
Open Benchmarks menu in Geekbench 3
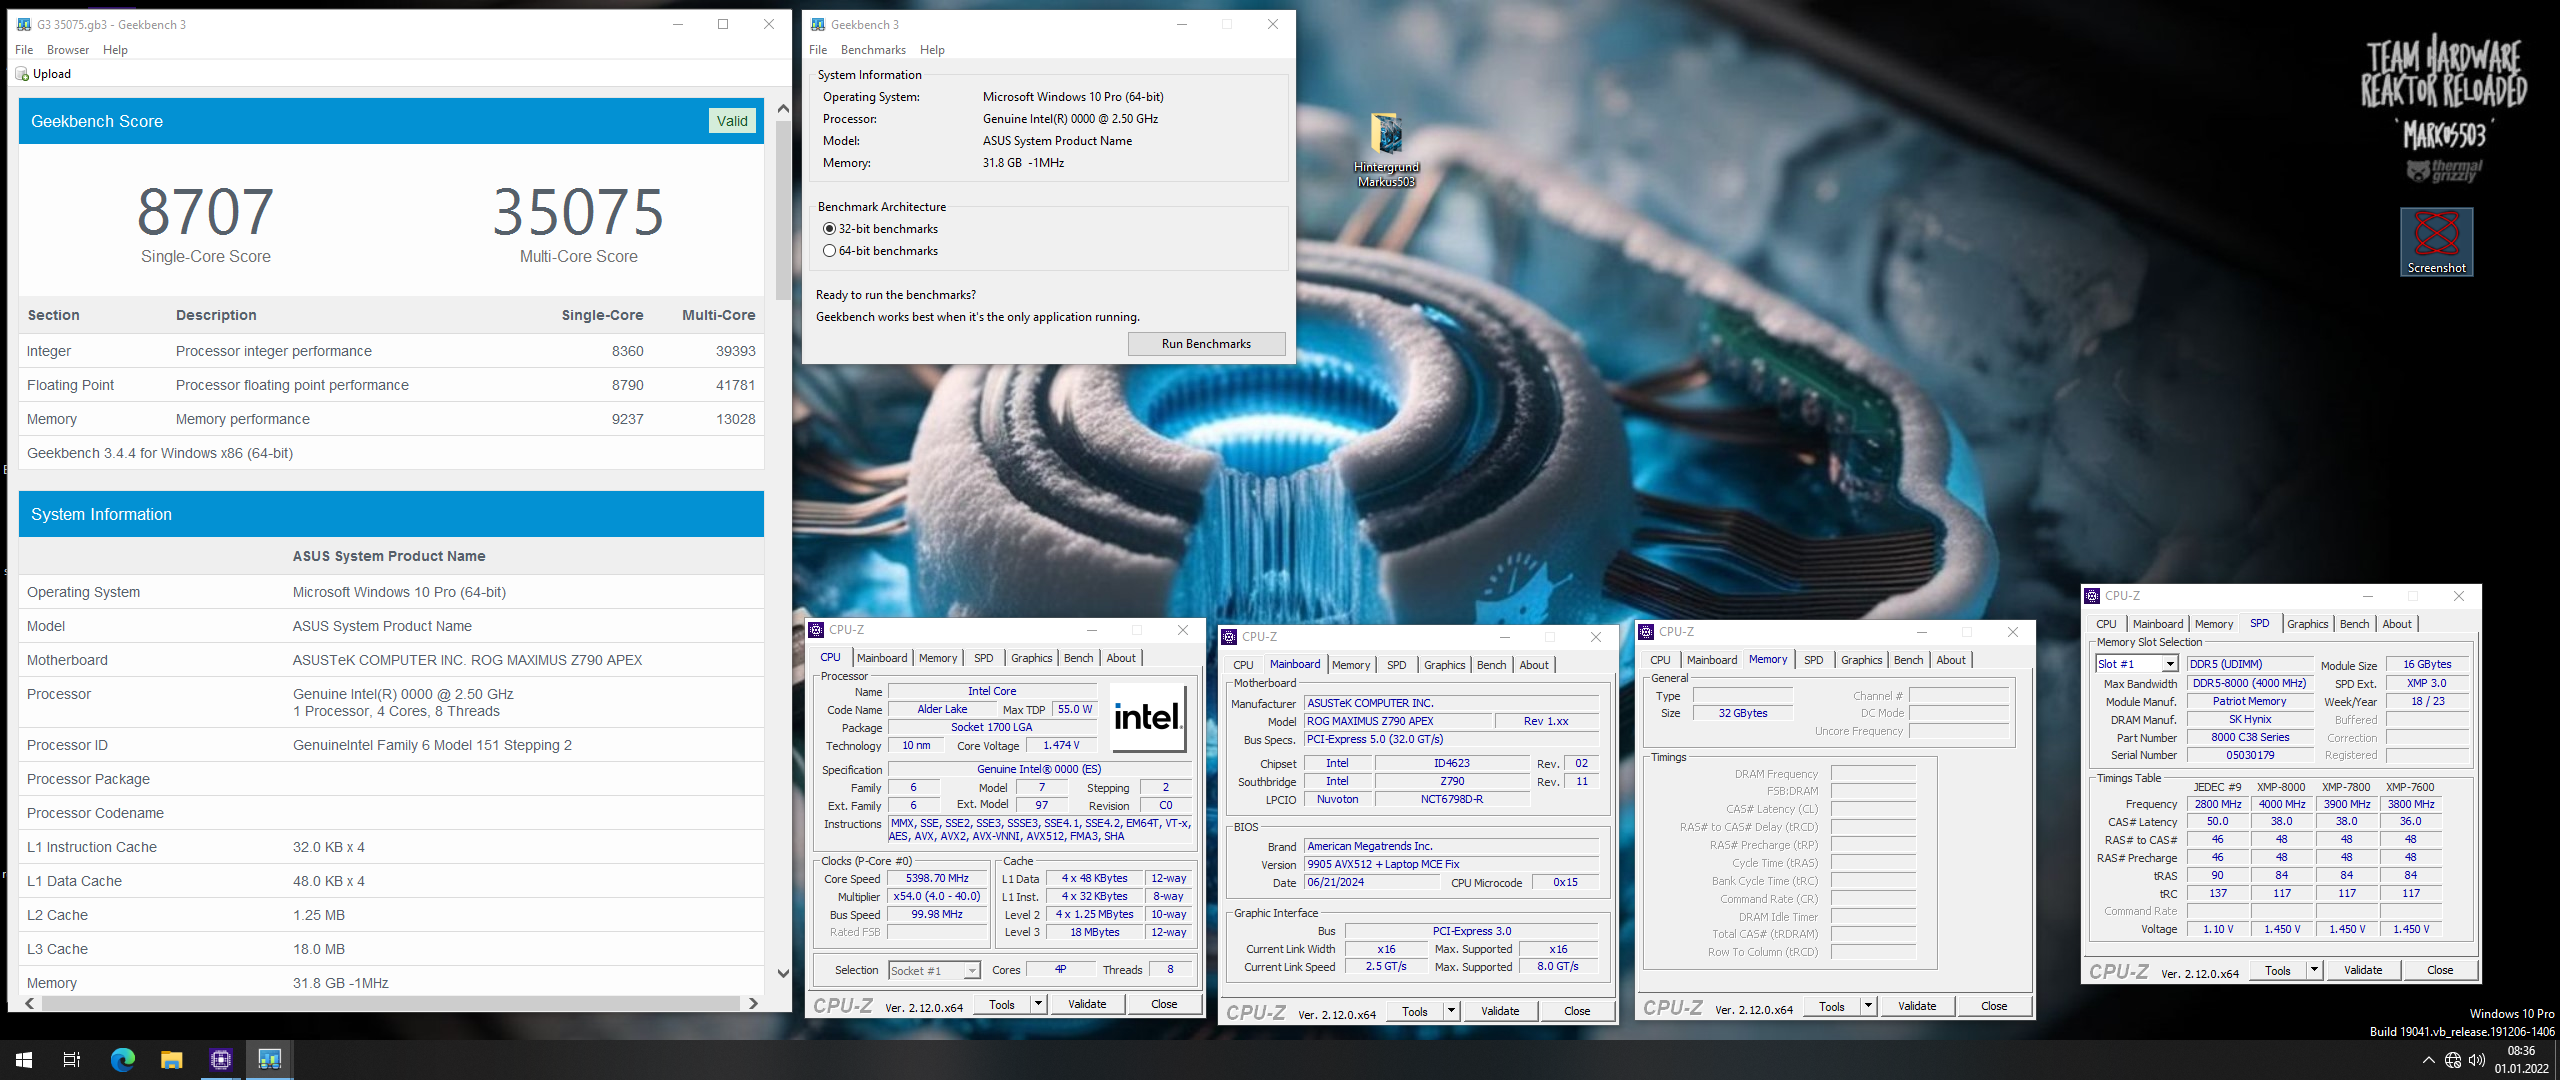(x=873, y=50)
